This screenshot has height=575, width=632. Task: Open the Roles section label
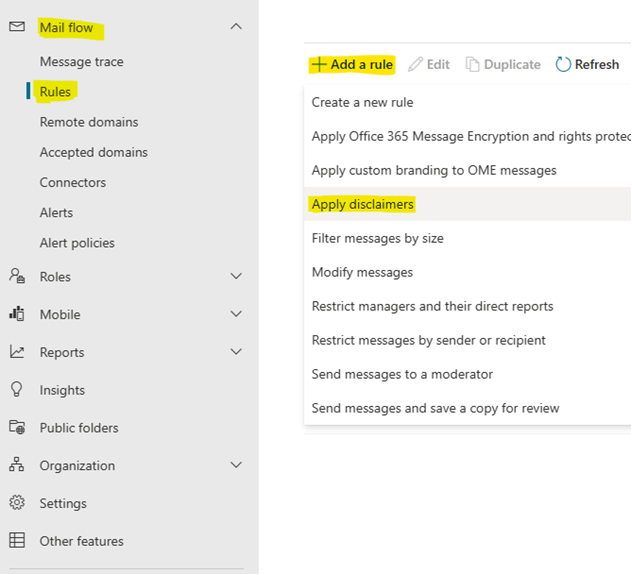pyautogui.click(x=55, y=277)
